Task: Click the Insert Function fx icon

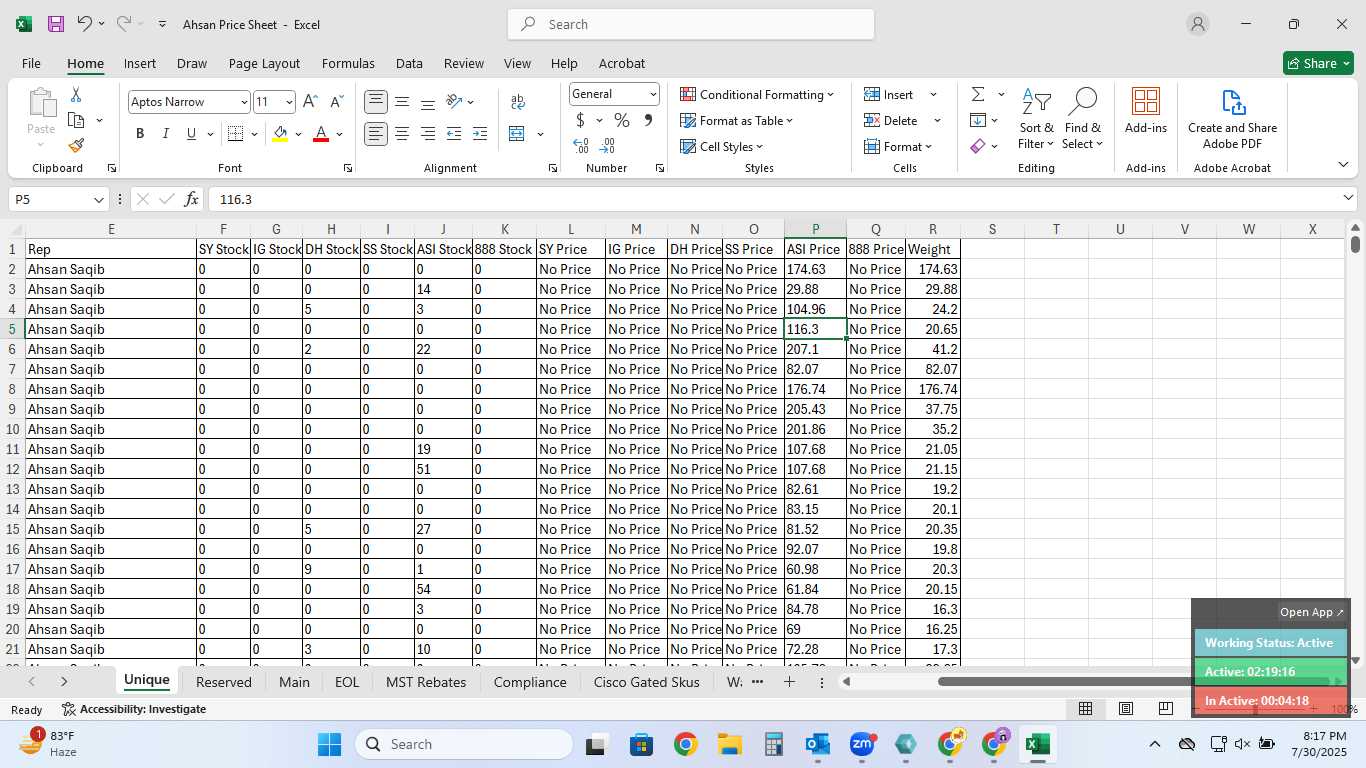Action: [x=191, y=199]
